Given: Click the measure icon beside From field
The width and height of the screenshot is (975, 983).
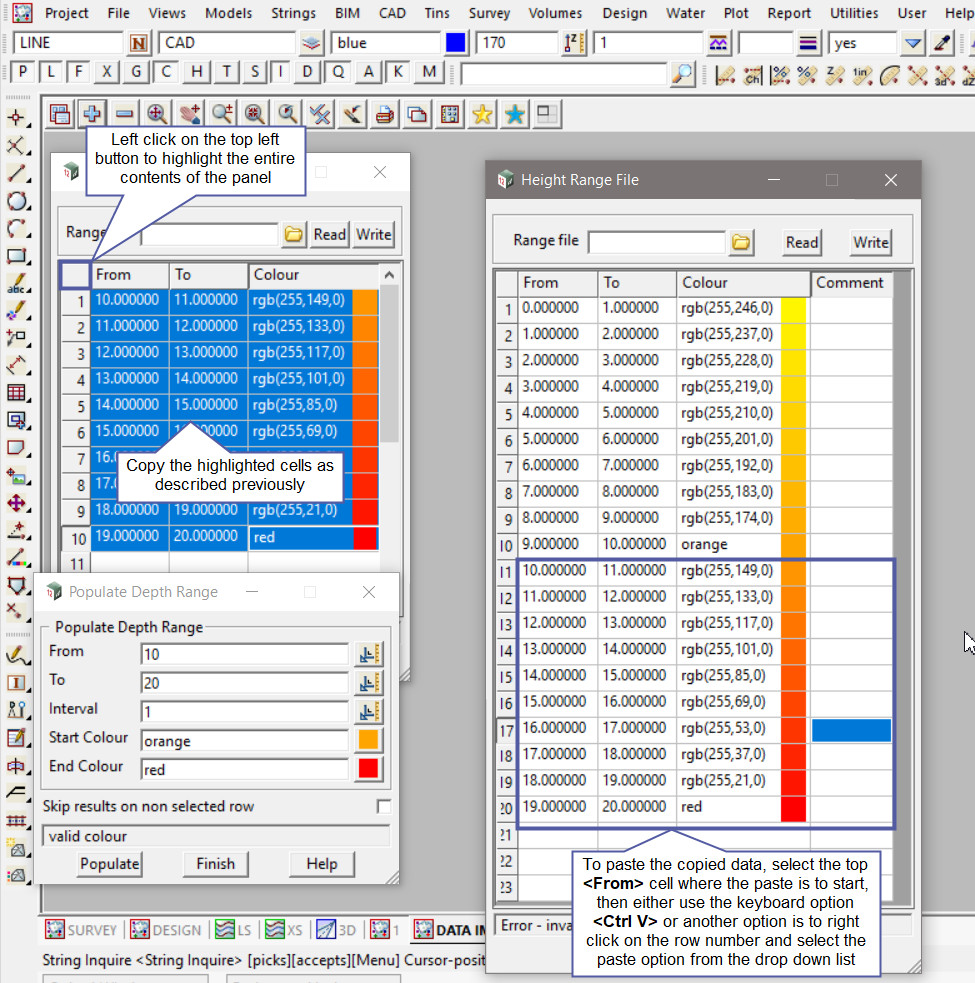Looking at the screenshot, I should tap(369, 655).
